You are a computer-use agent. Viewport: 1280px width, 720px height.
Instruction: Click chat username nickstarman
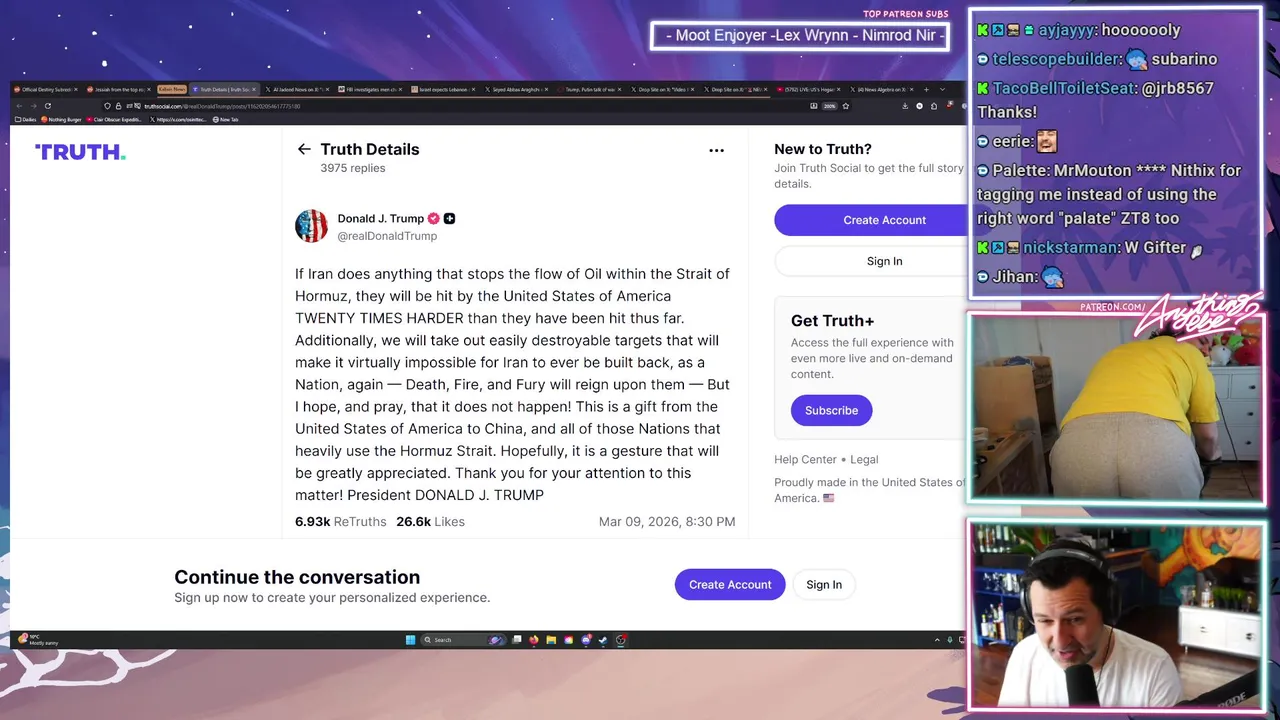tap(1071, 247)
